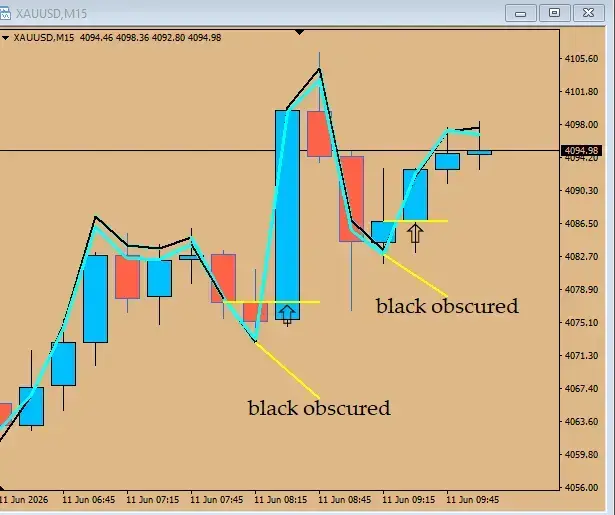
Task: Click the price scale label 4078.90
Action: tap(581, 289)
